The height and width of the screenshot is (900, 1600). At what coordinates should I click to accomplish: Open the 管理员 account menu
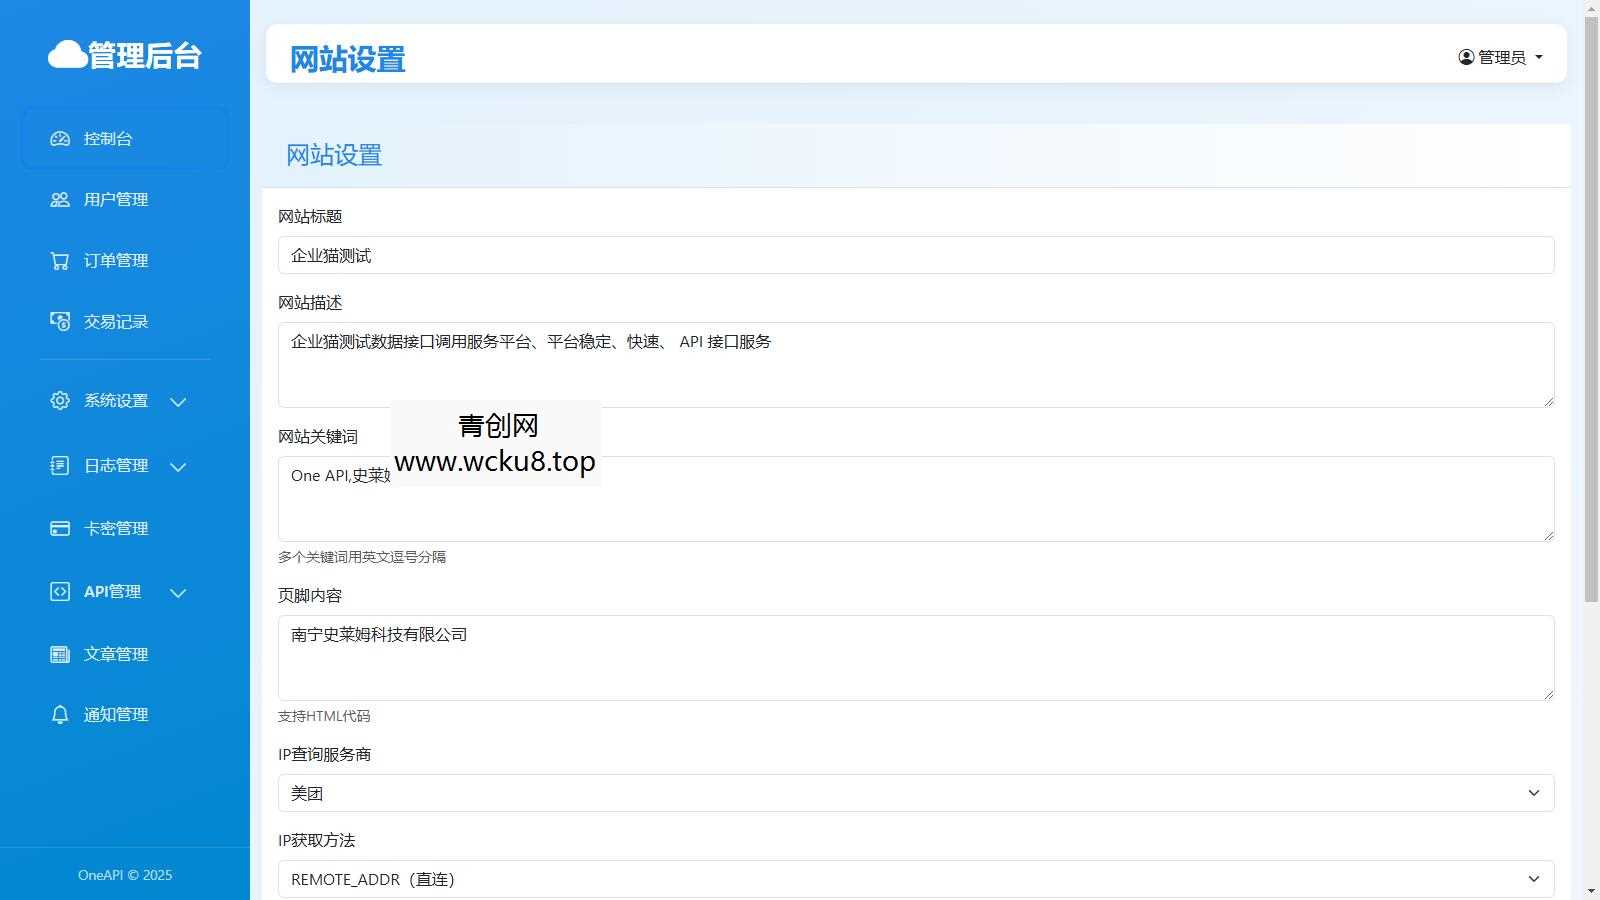pos(1500,56)
